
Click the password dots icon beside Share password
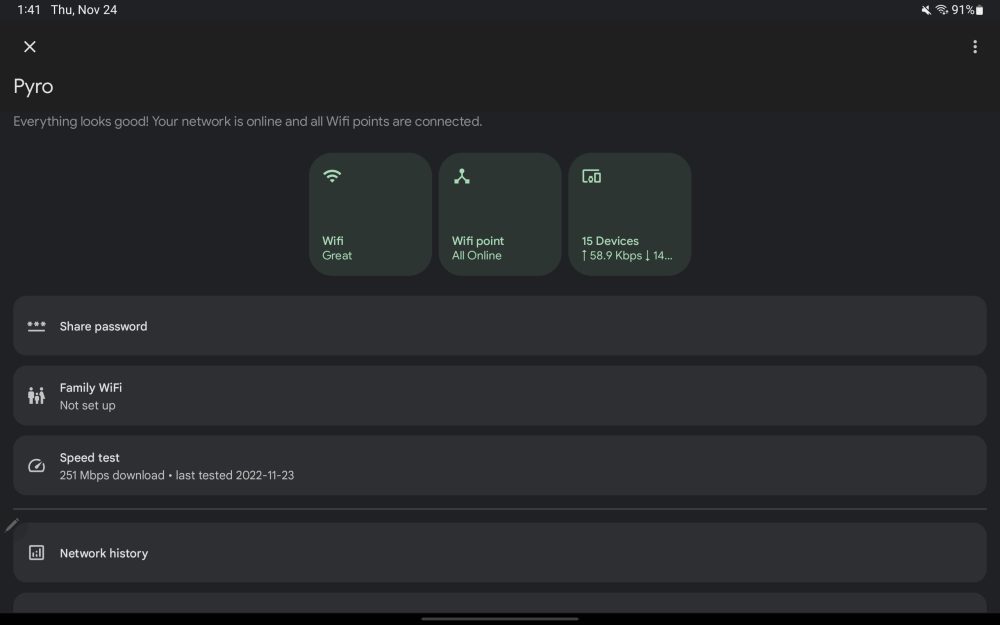(37, 326)
